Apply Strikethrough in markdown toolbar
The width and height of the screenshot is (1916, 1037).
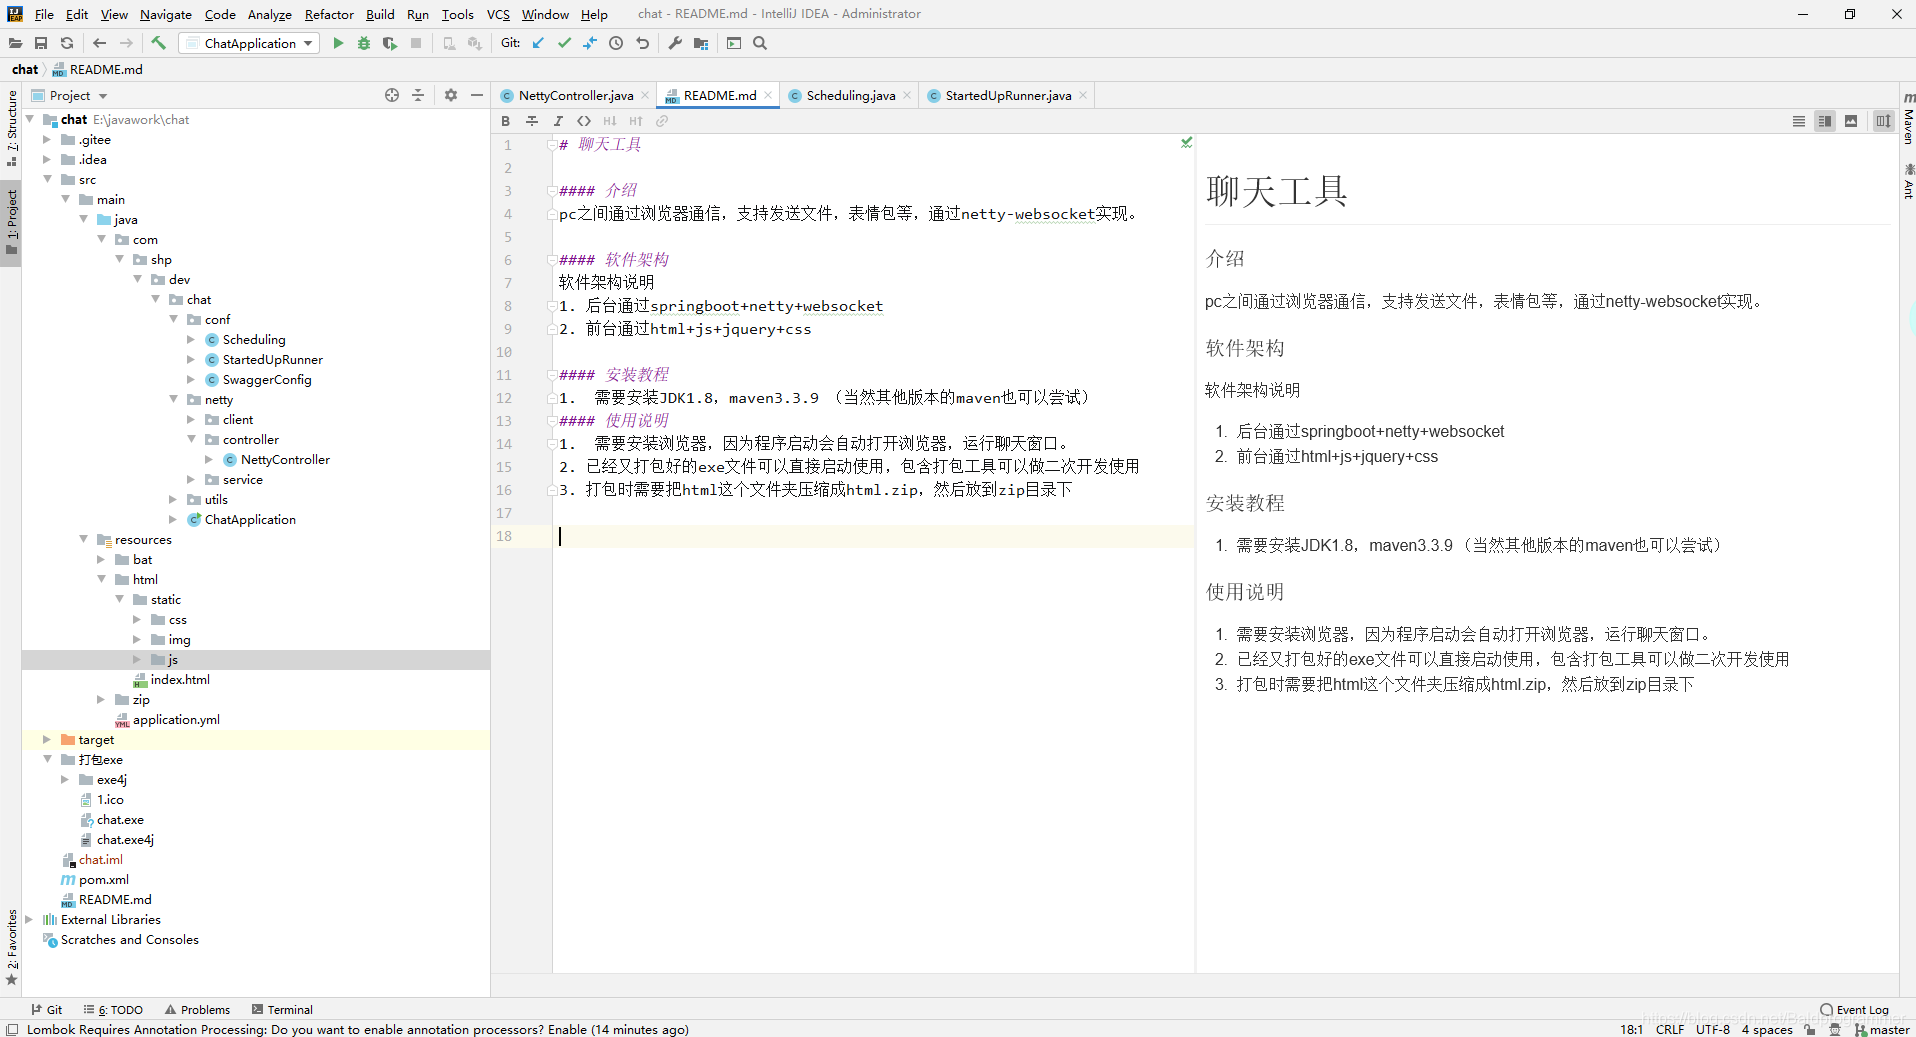coord(532,121)
